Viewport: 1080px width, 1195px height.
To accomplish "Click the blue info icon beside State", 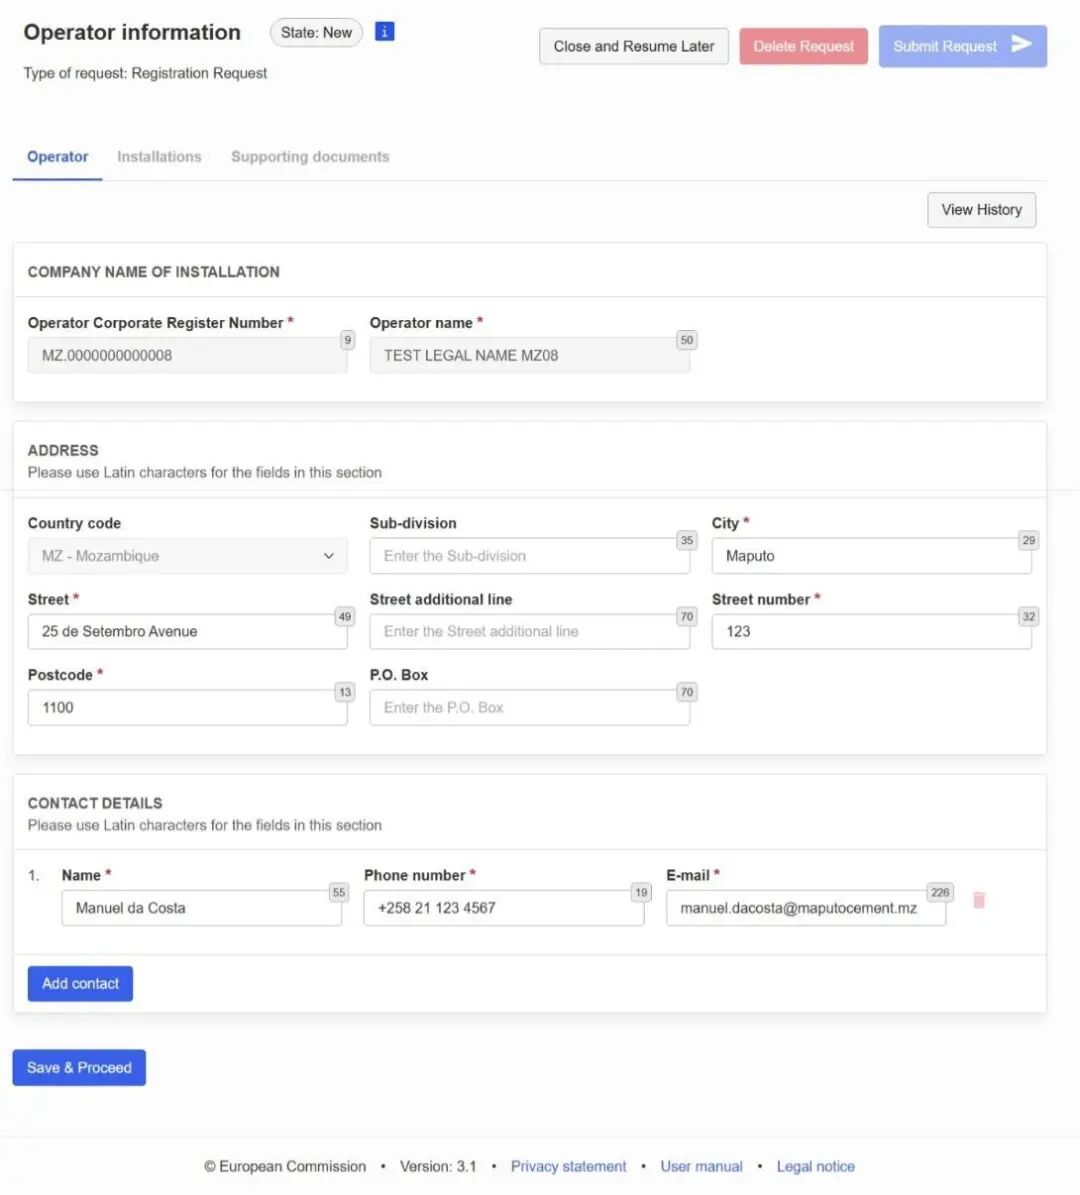I will pyautogui.click(x=385, y=32).
